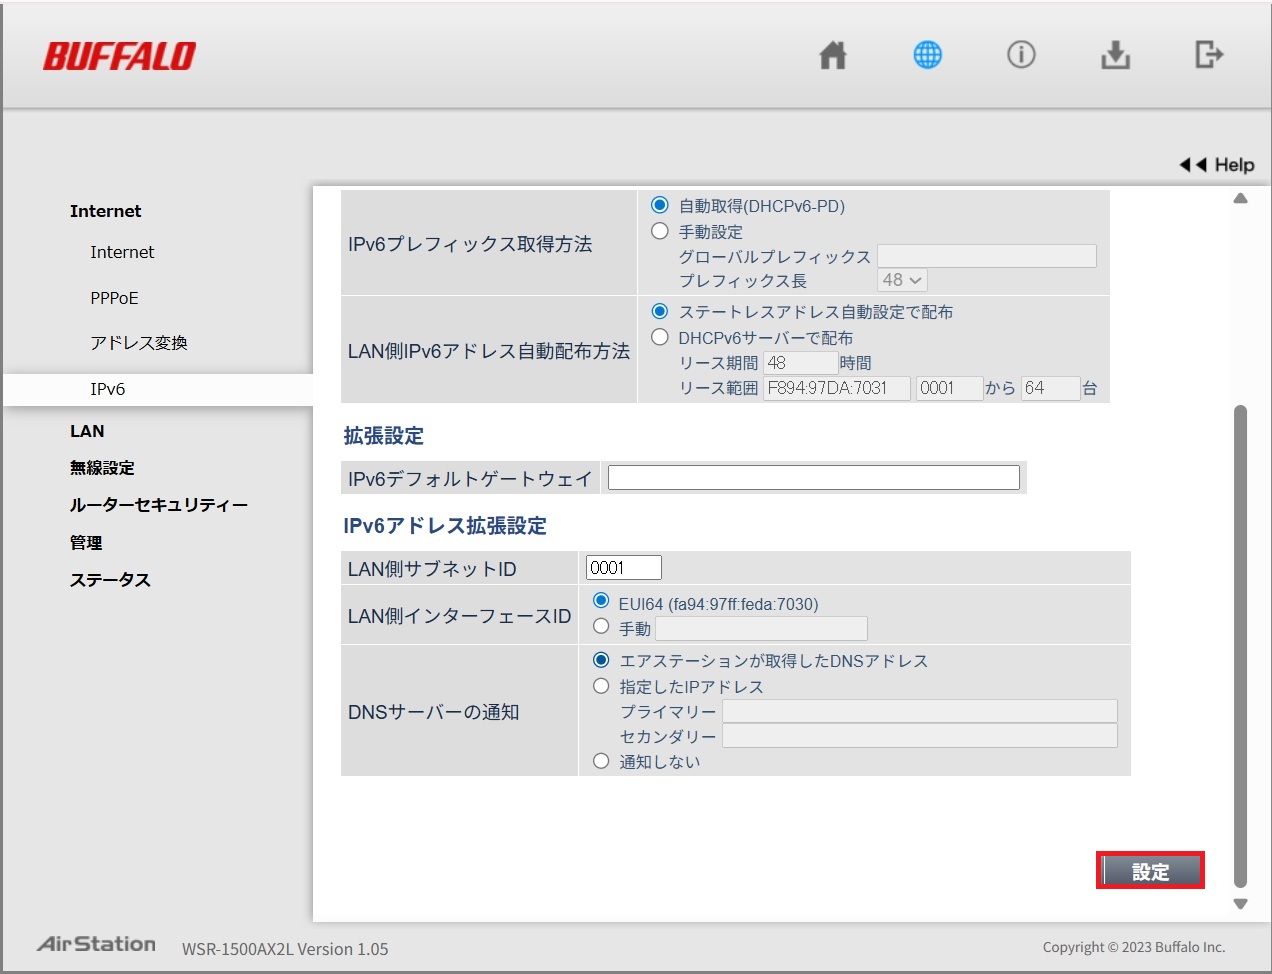Image resolution: width=1272 pixels, height=974 pixels.
Task: Select ステートレスアドレス自動設定で配布 option
Action: click(x=660, y=311)
